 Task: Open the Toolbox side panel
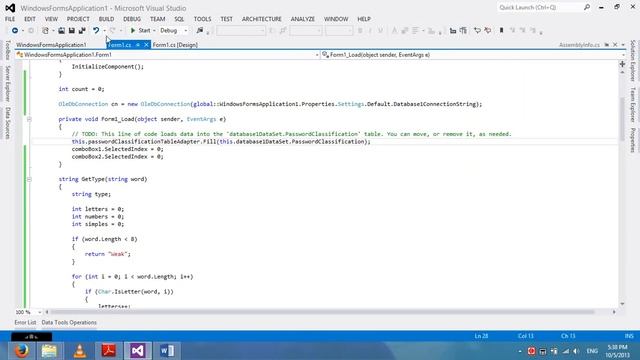[x=7, y=50]
